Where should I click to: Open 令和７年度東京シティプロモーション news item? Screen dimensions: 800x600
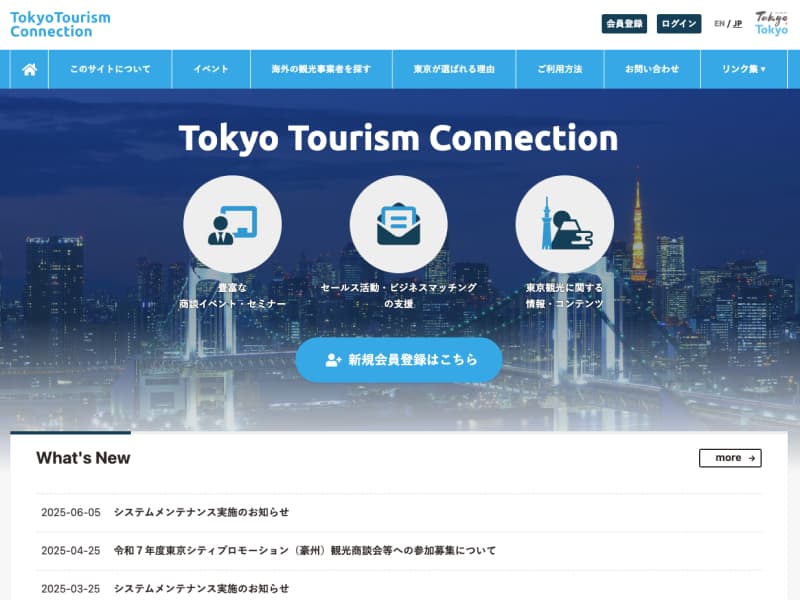(x=398, y=551)
